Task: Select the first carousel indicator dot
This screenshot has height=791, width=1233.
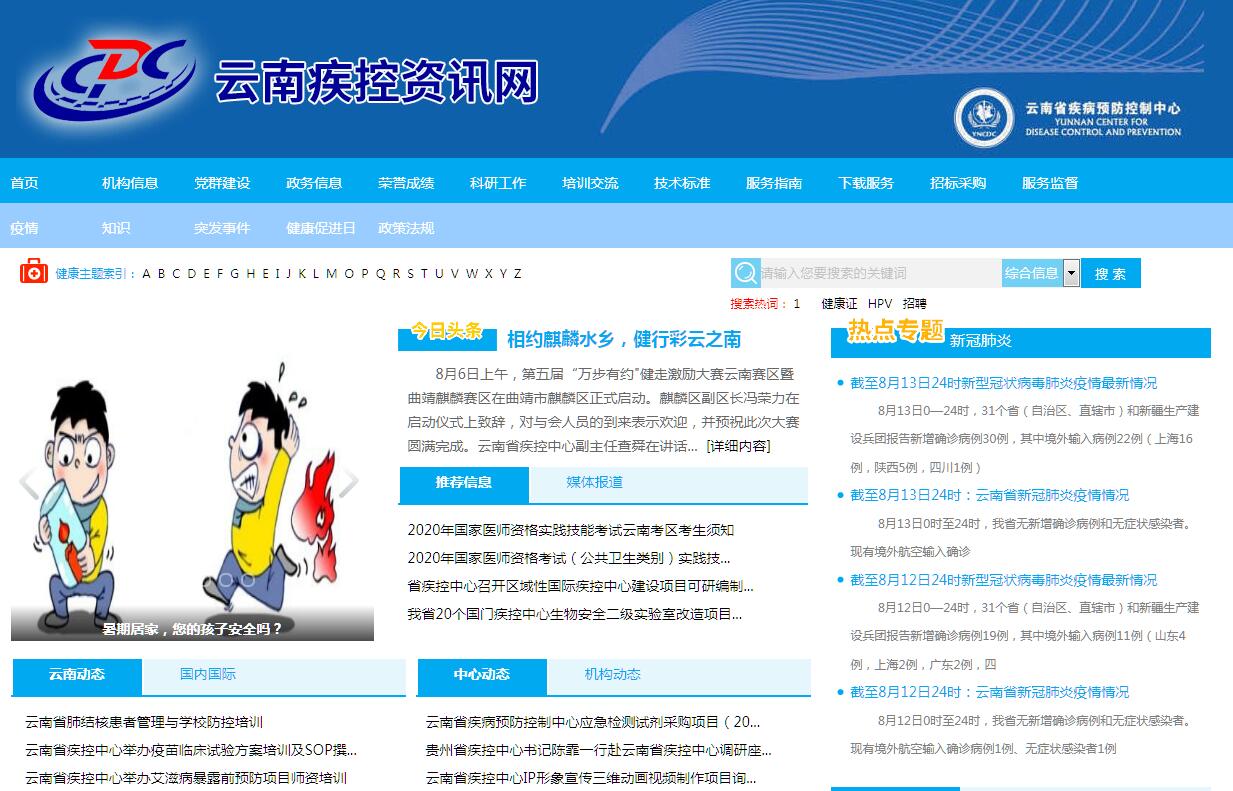Action: pyautogui.click(x=227, y=579)
